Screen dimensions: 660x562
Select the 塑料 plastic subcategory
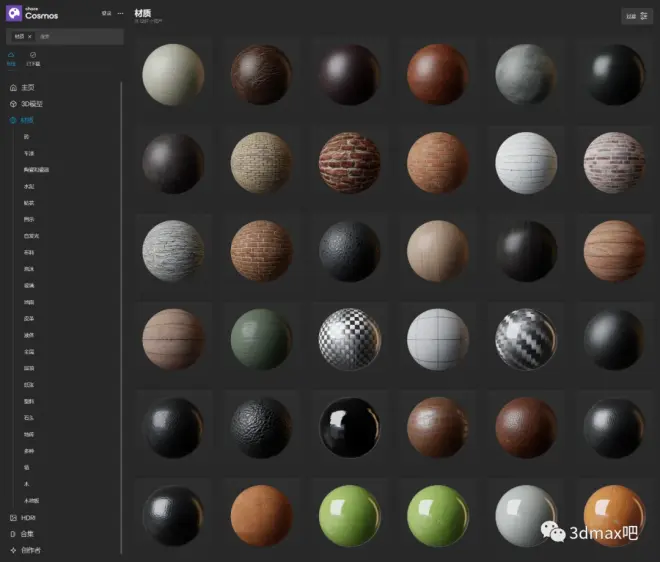(x=29, y=401)
